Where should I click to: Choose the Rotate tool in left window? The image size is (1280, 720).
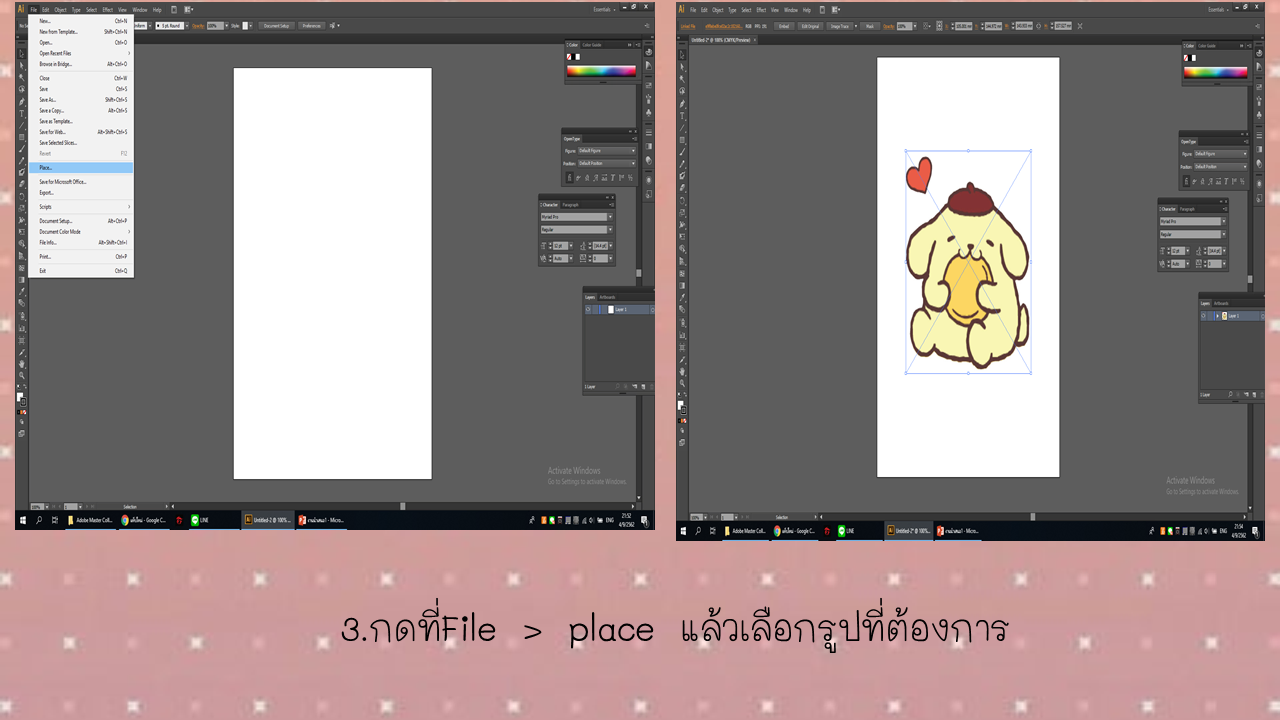point(21,196)
